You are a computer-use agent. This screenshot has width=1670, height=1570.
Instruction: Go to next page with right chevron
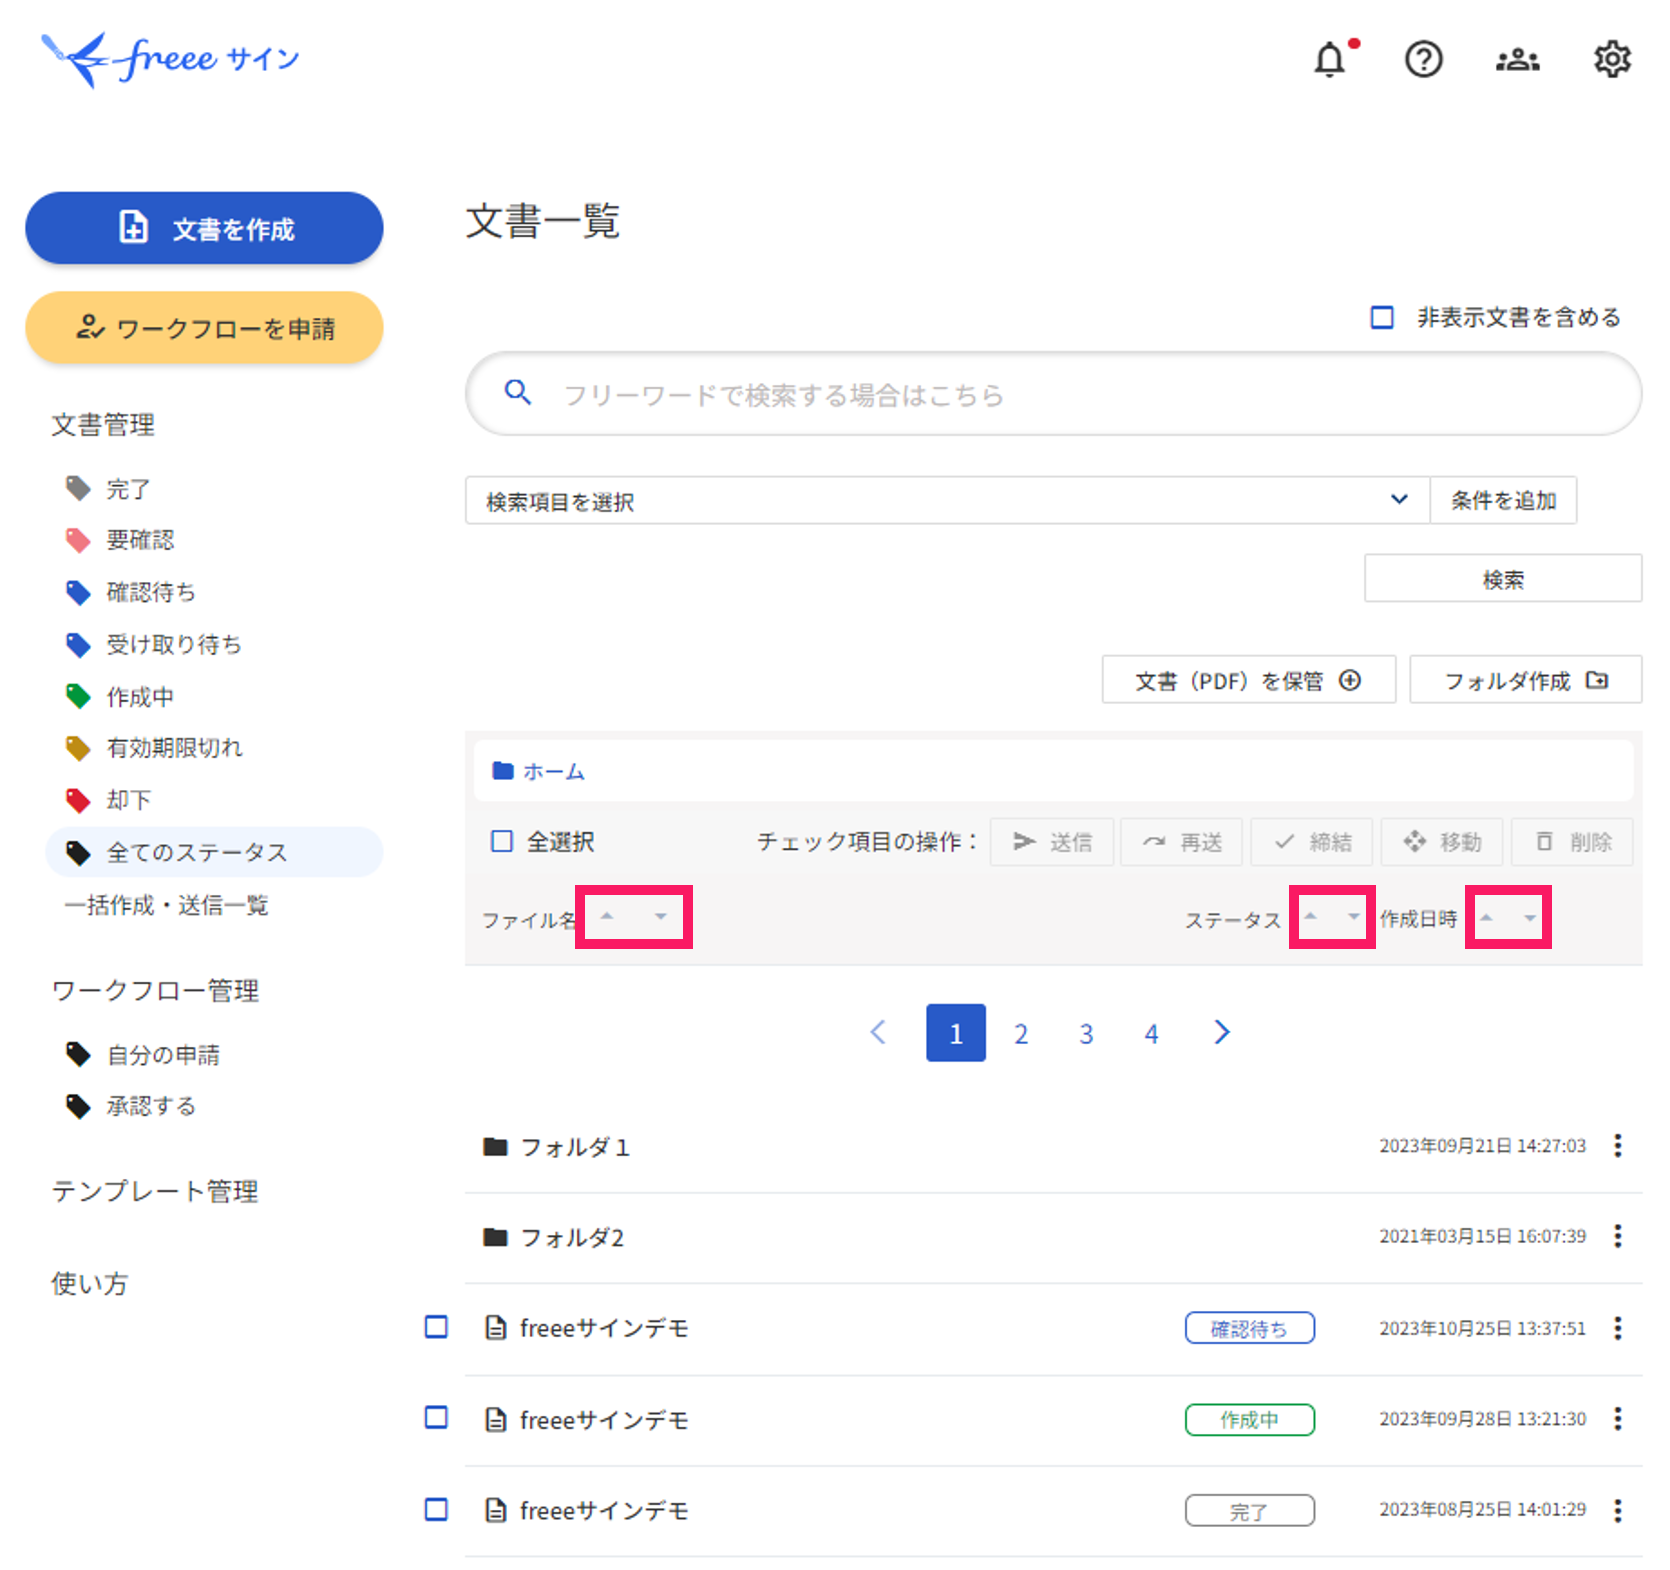pyautogui.click(x=1222, y=1032)
